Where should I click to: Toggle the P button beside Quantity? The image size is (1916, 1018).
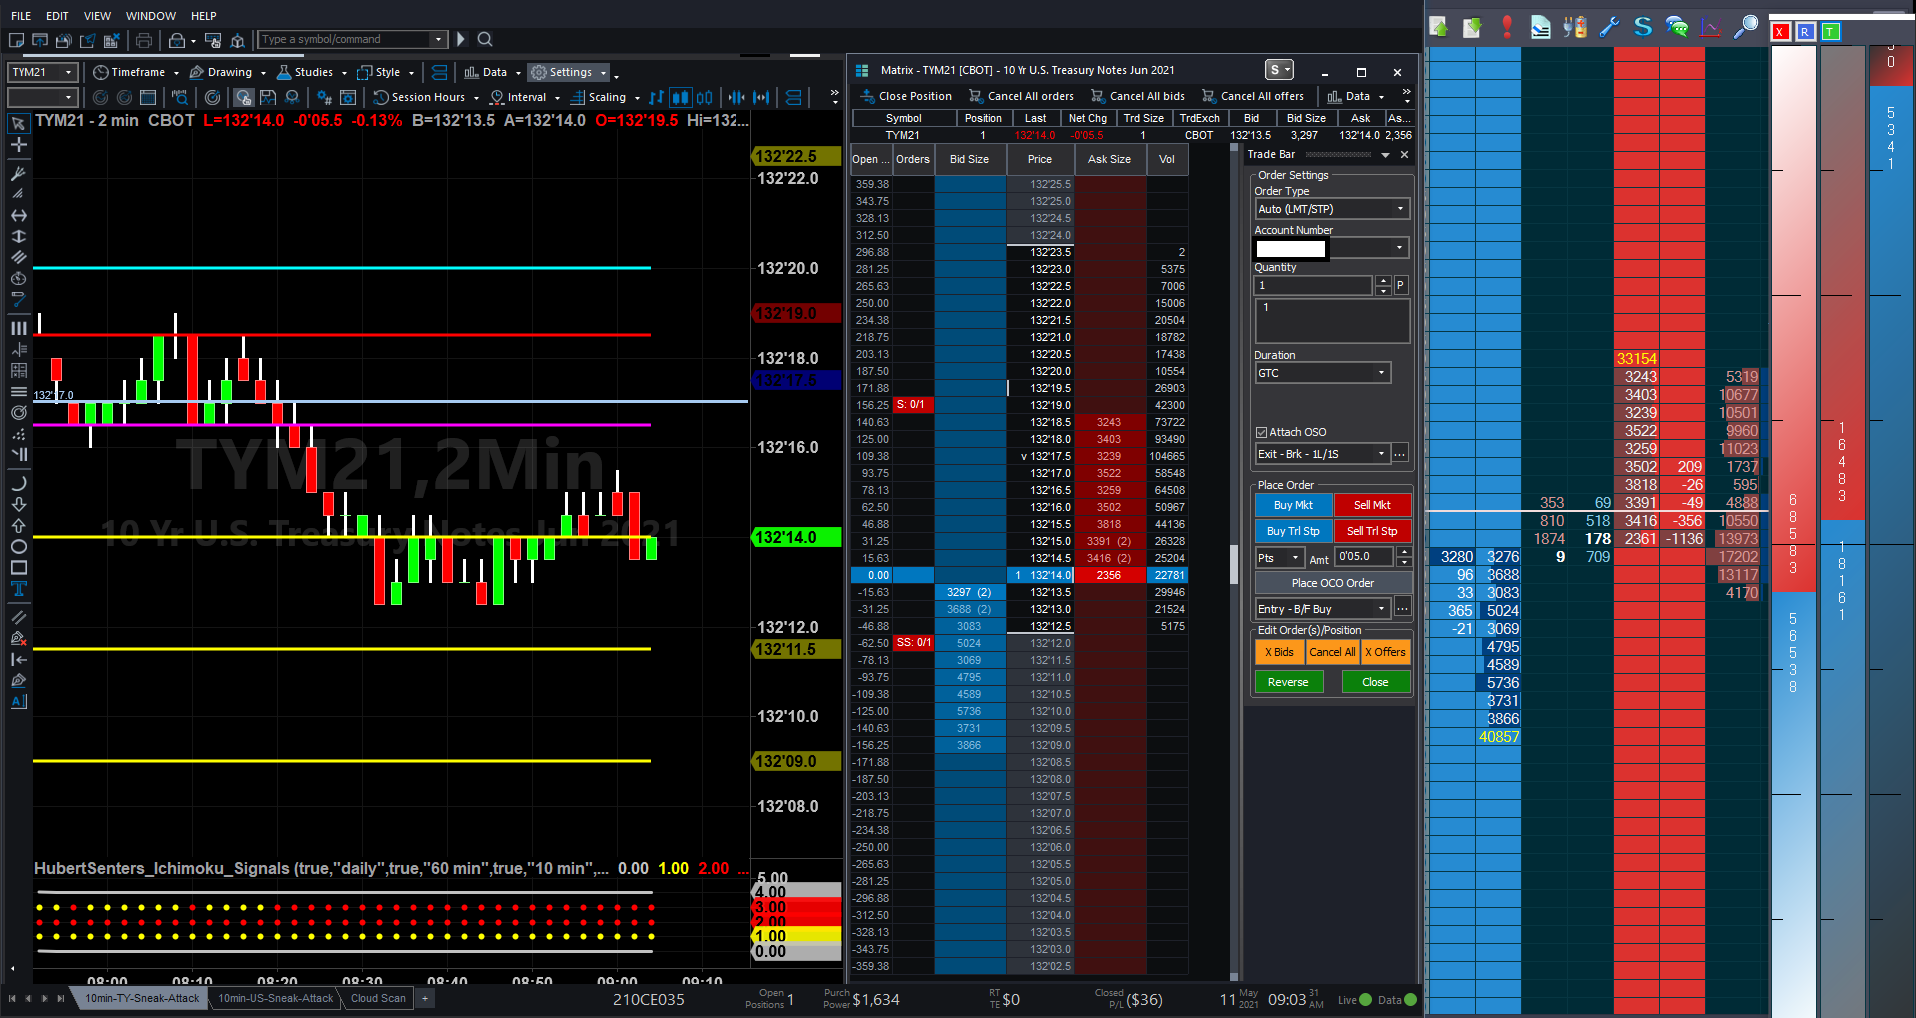tap(1400, 285)
